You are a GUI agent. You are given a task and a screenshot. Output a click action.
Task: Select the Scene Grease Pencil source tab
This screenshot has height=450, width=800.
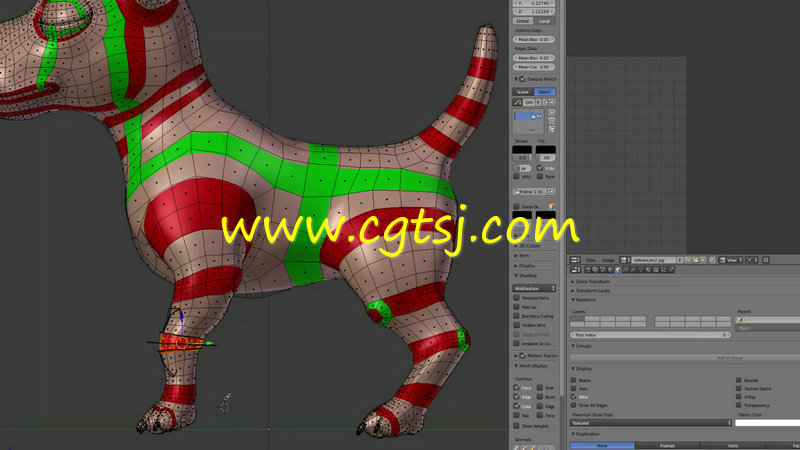tap(523, 92)
